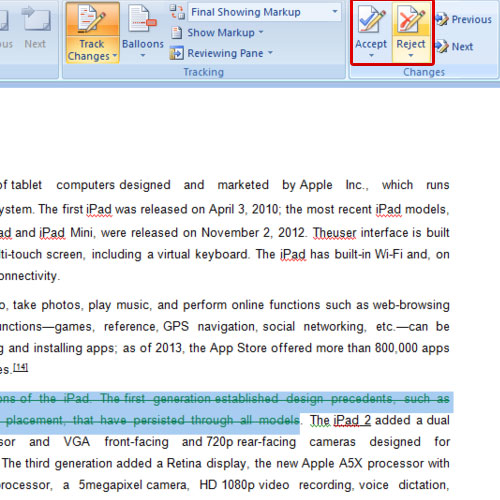
Task: Click the footnote reference [14] link
Action: click(20, 367)
